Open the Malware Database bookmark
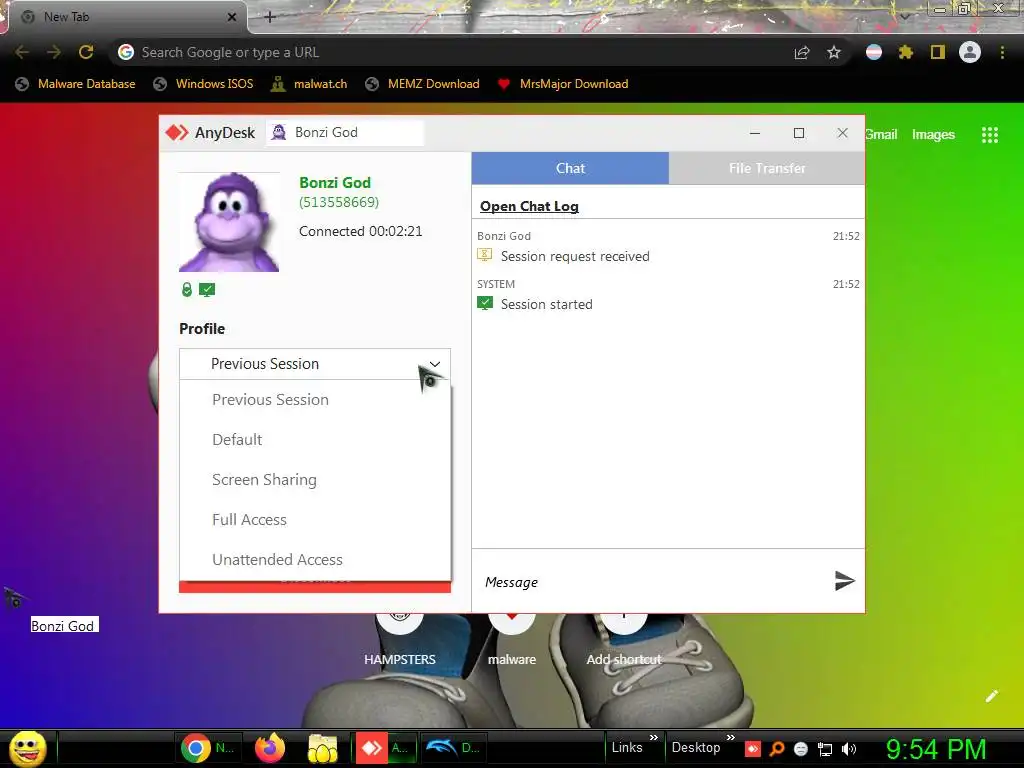The image size is (1024, 768). [x=75, y=84]
